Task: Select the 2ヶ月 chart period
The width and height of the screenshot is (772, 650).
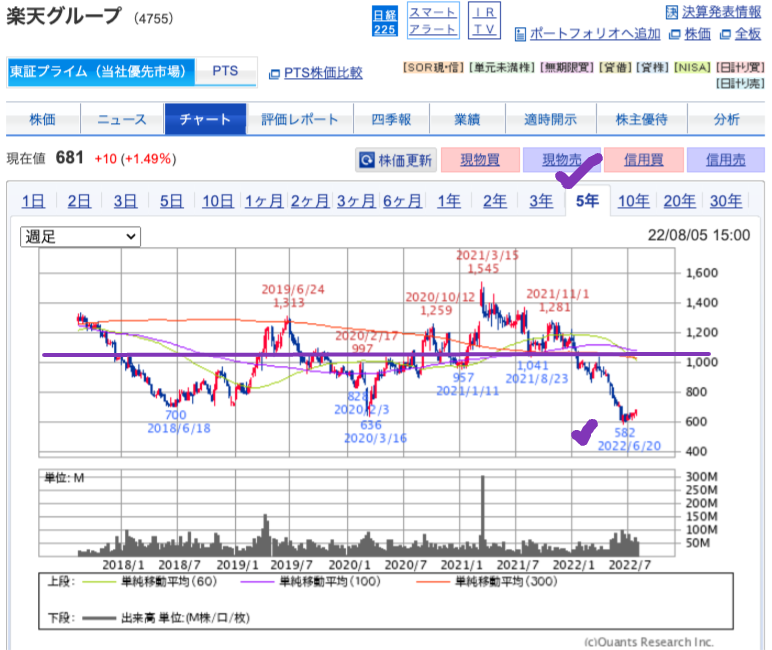Action: 310,201
